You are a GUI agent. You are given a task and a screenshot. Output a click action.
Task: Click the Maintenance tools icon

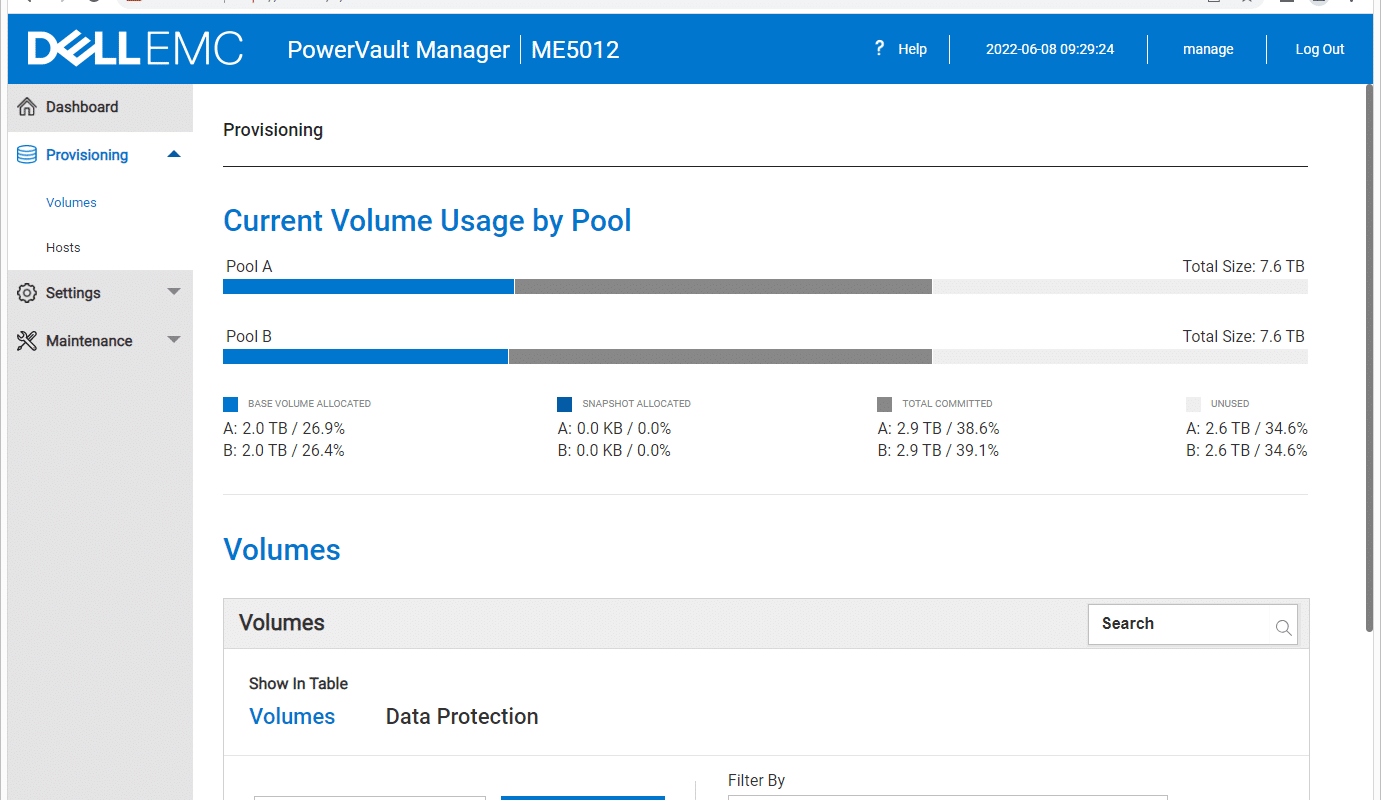click(27, 341)
